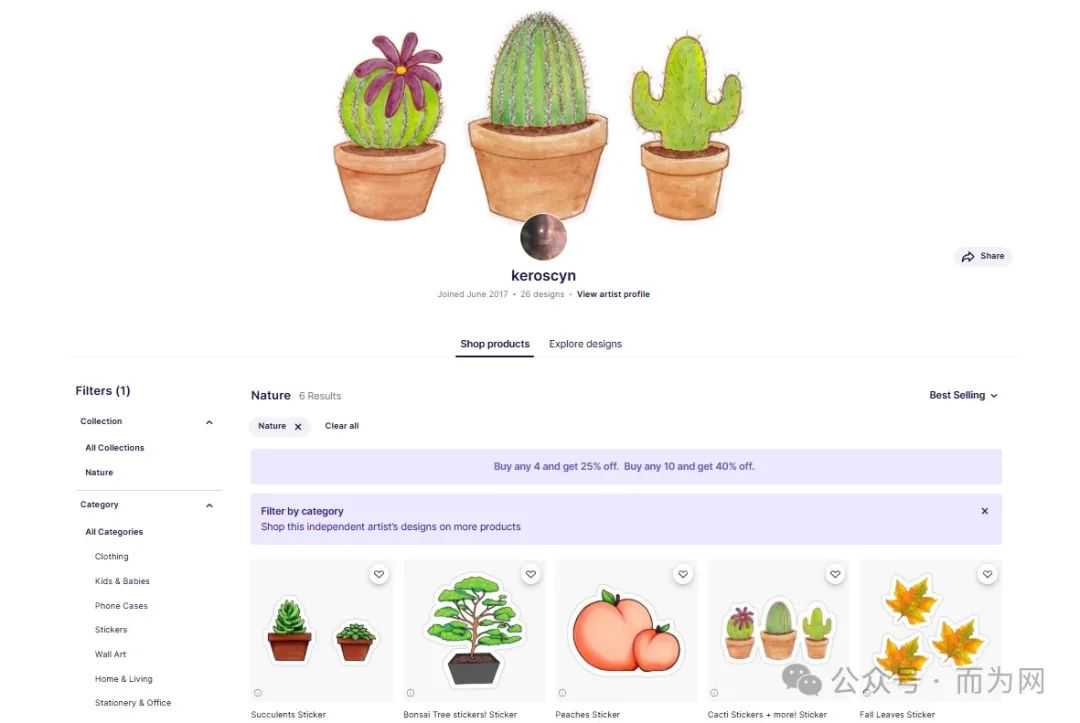
Task: Click the Share arrow button
Action: click(x=983, y=256)
